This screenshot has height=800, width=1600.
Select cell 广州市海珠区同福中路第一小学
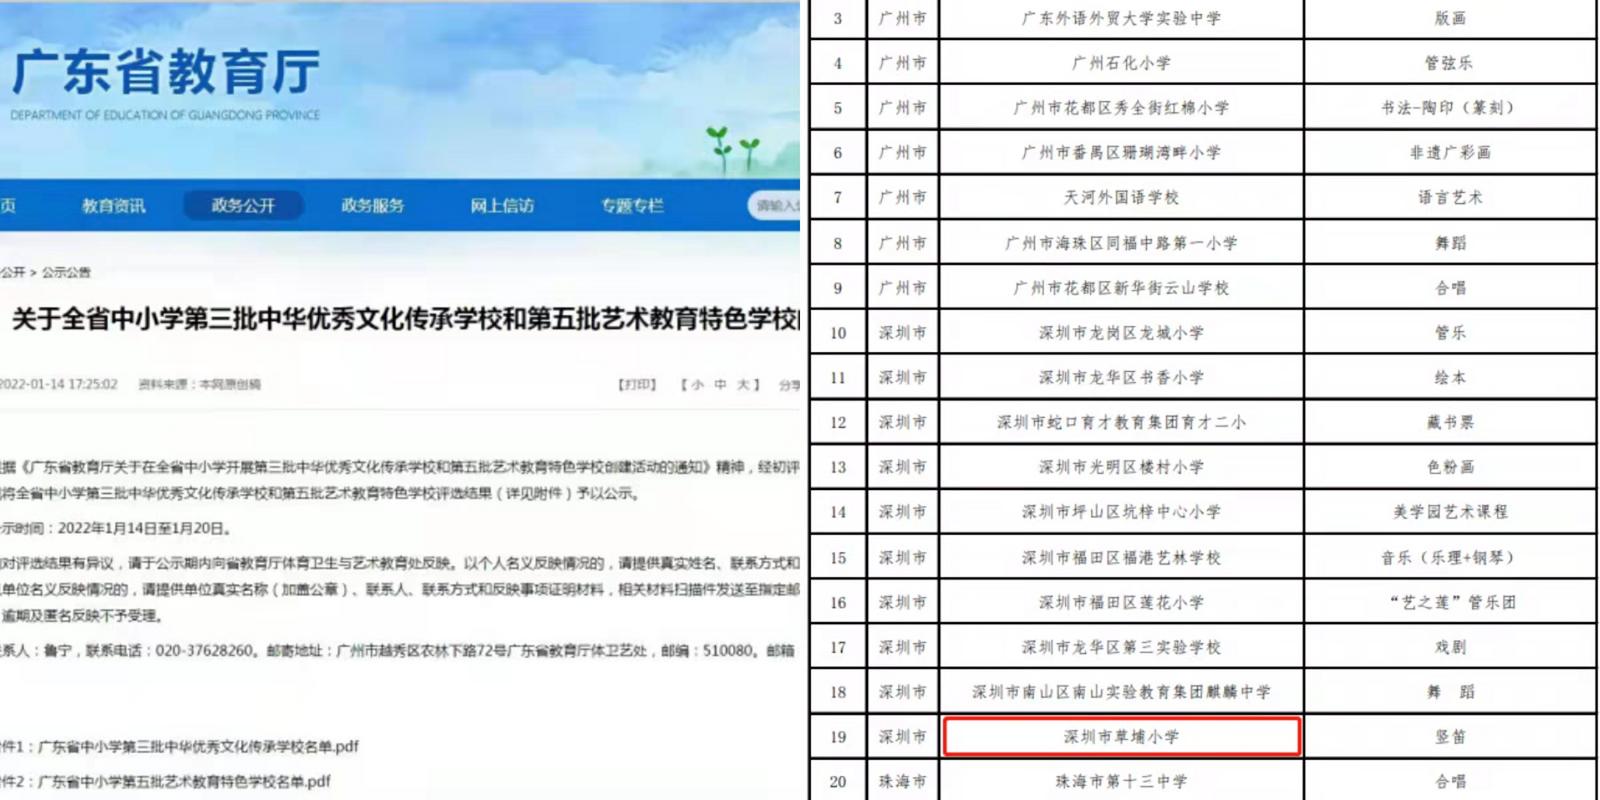point(1121,243)
